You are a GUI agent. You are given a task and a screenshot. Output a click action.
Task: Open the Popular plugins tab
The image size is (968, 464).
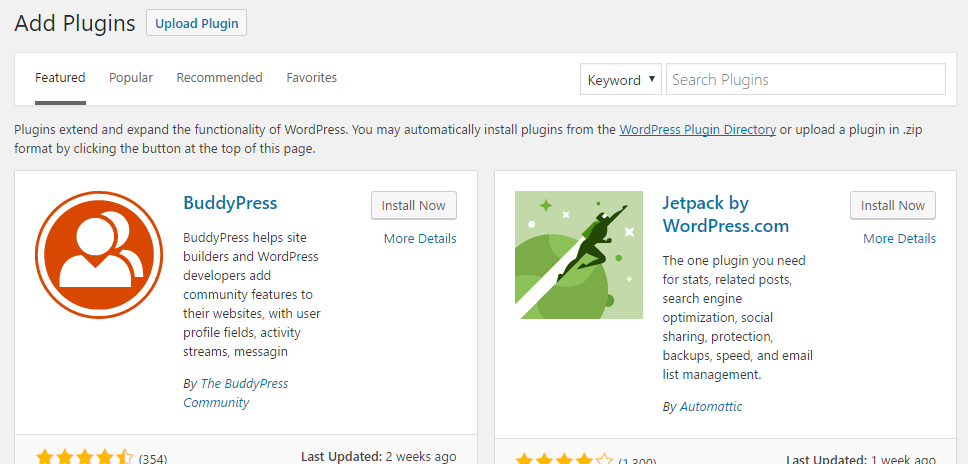(x=131, y=78)
